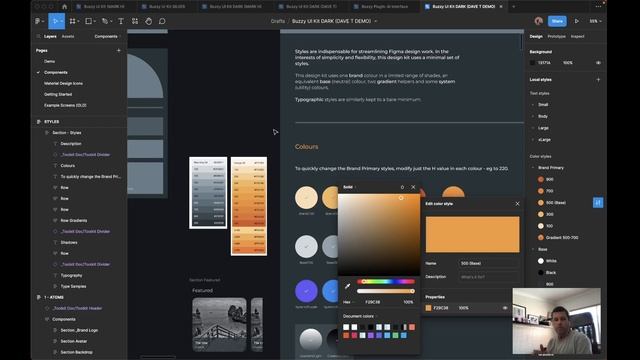Open the Drafts breadcrumb link
This screenshot has width=640, height=360.
[278, 21]
